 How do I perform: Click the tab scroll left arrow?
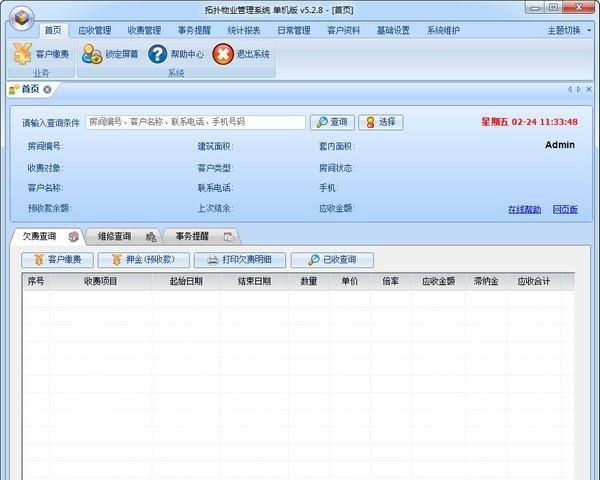click(x=570, y=89)
